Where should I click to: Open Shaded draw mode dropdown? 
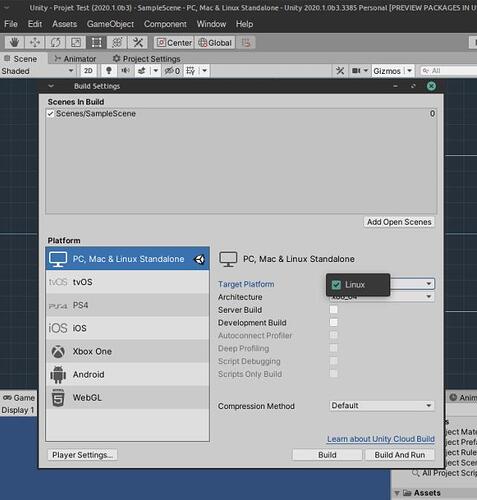(x=37, y=71)
